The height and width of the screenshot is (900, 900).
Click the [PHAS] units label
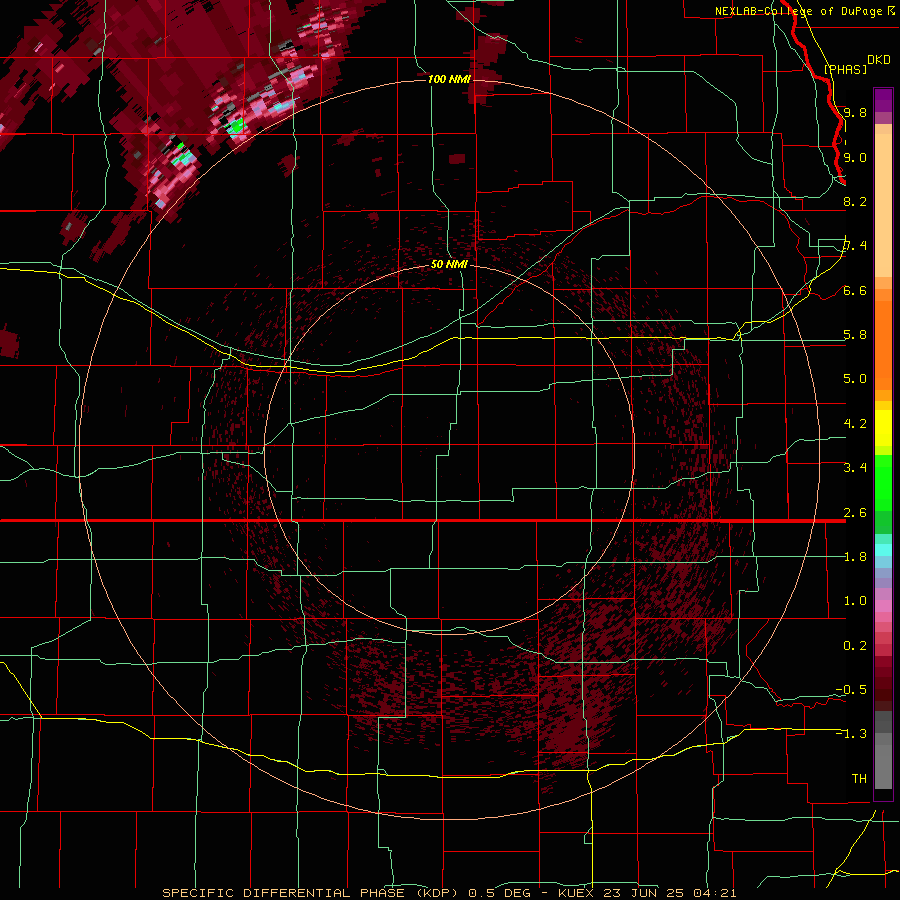pyautogui.click(x=845, y=70)
